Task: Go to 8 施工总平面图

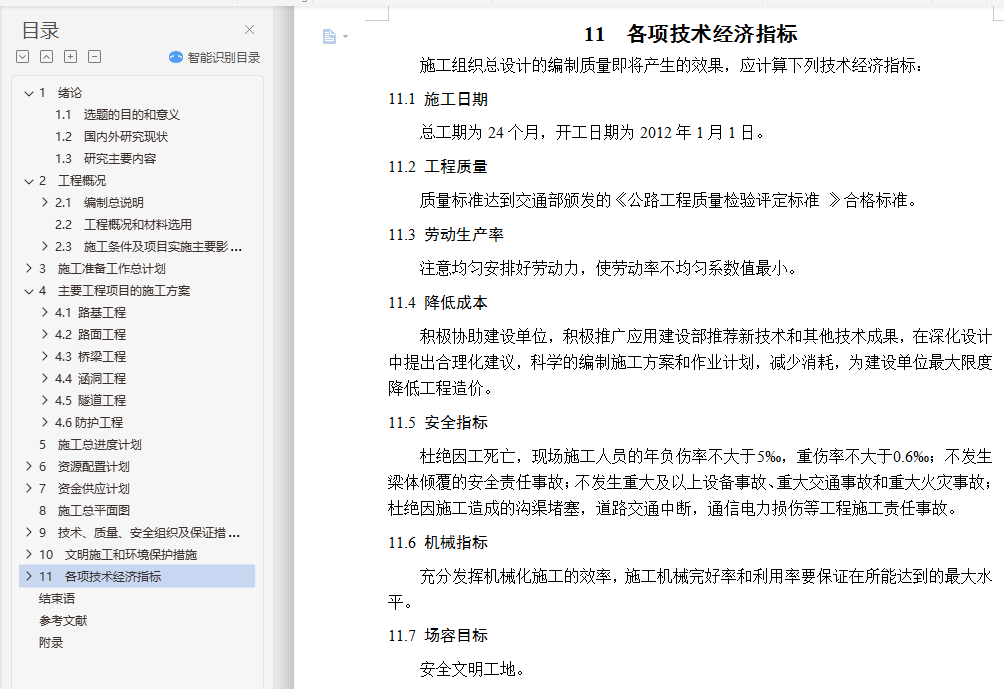Action: (x=85, y=510)
